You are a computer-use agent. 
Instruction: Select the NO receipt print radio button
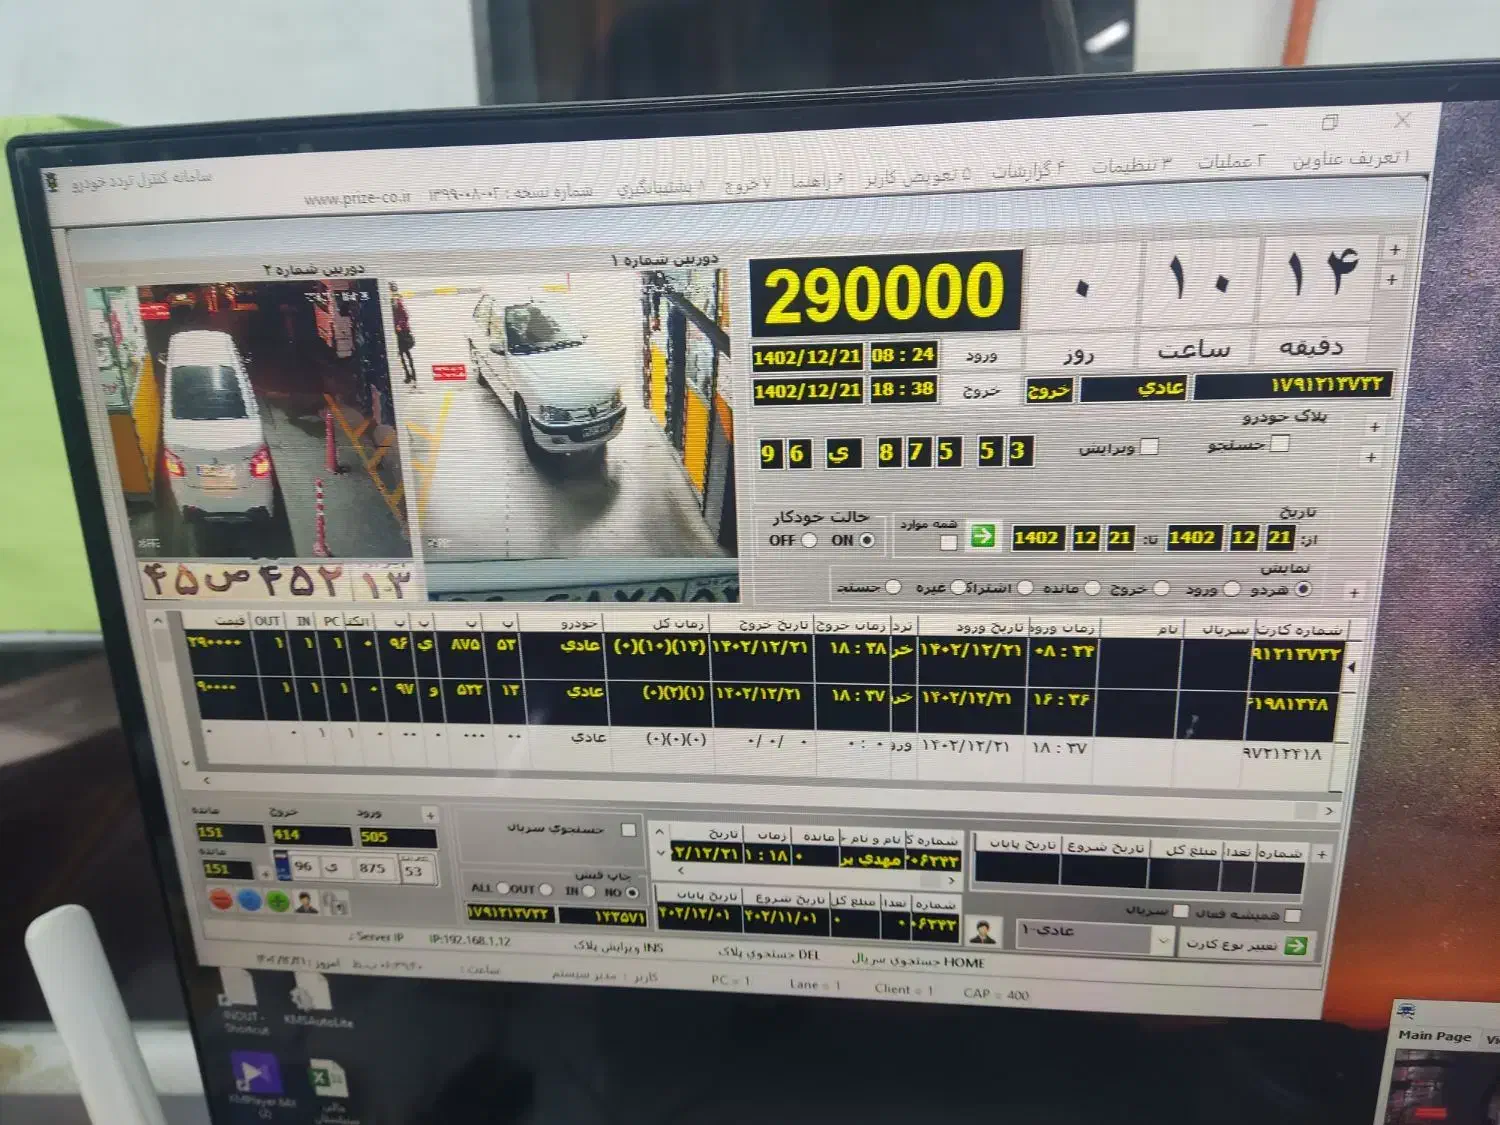[632, 891]
